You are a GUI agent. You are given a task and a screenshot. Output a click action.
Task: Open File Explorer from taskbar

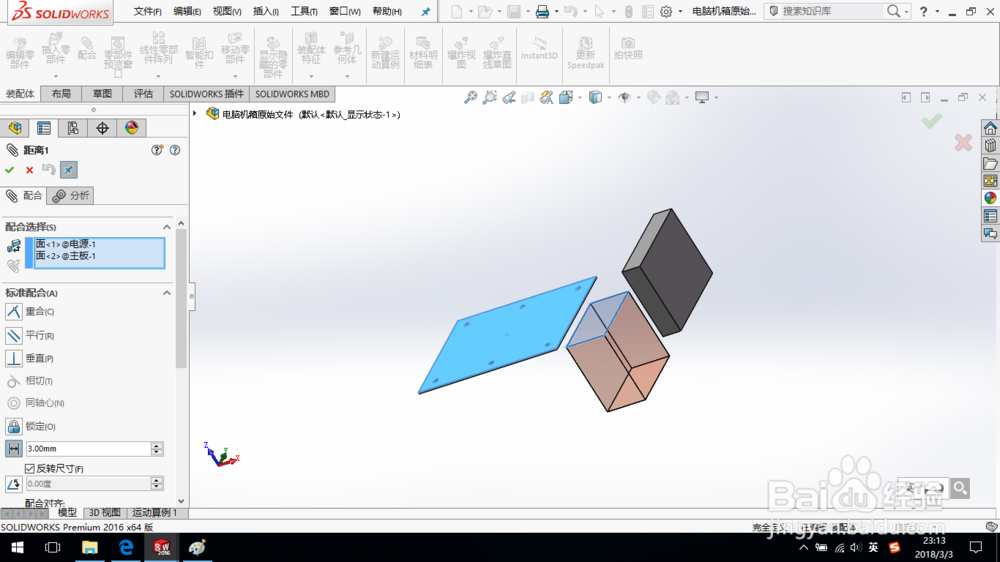(x=89, y=547)
